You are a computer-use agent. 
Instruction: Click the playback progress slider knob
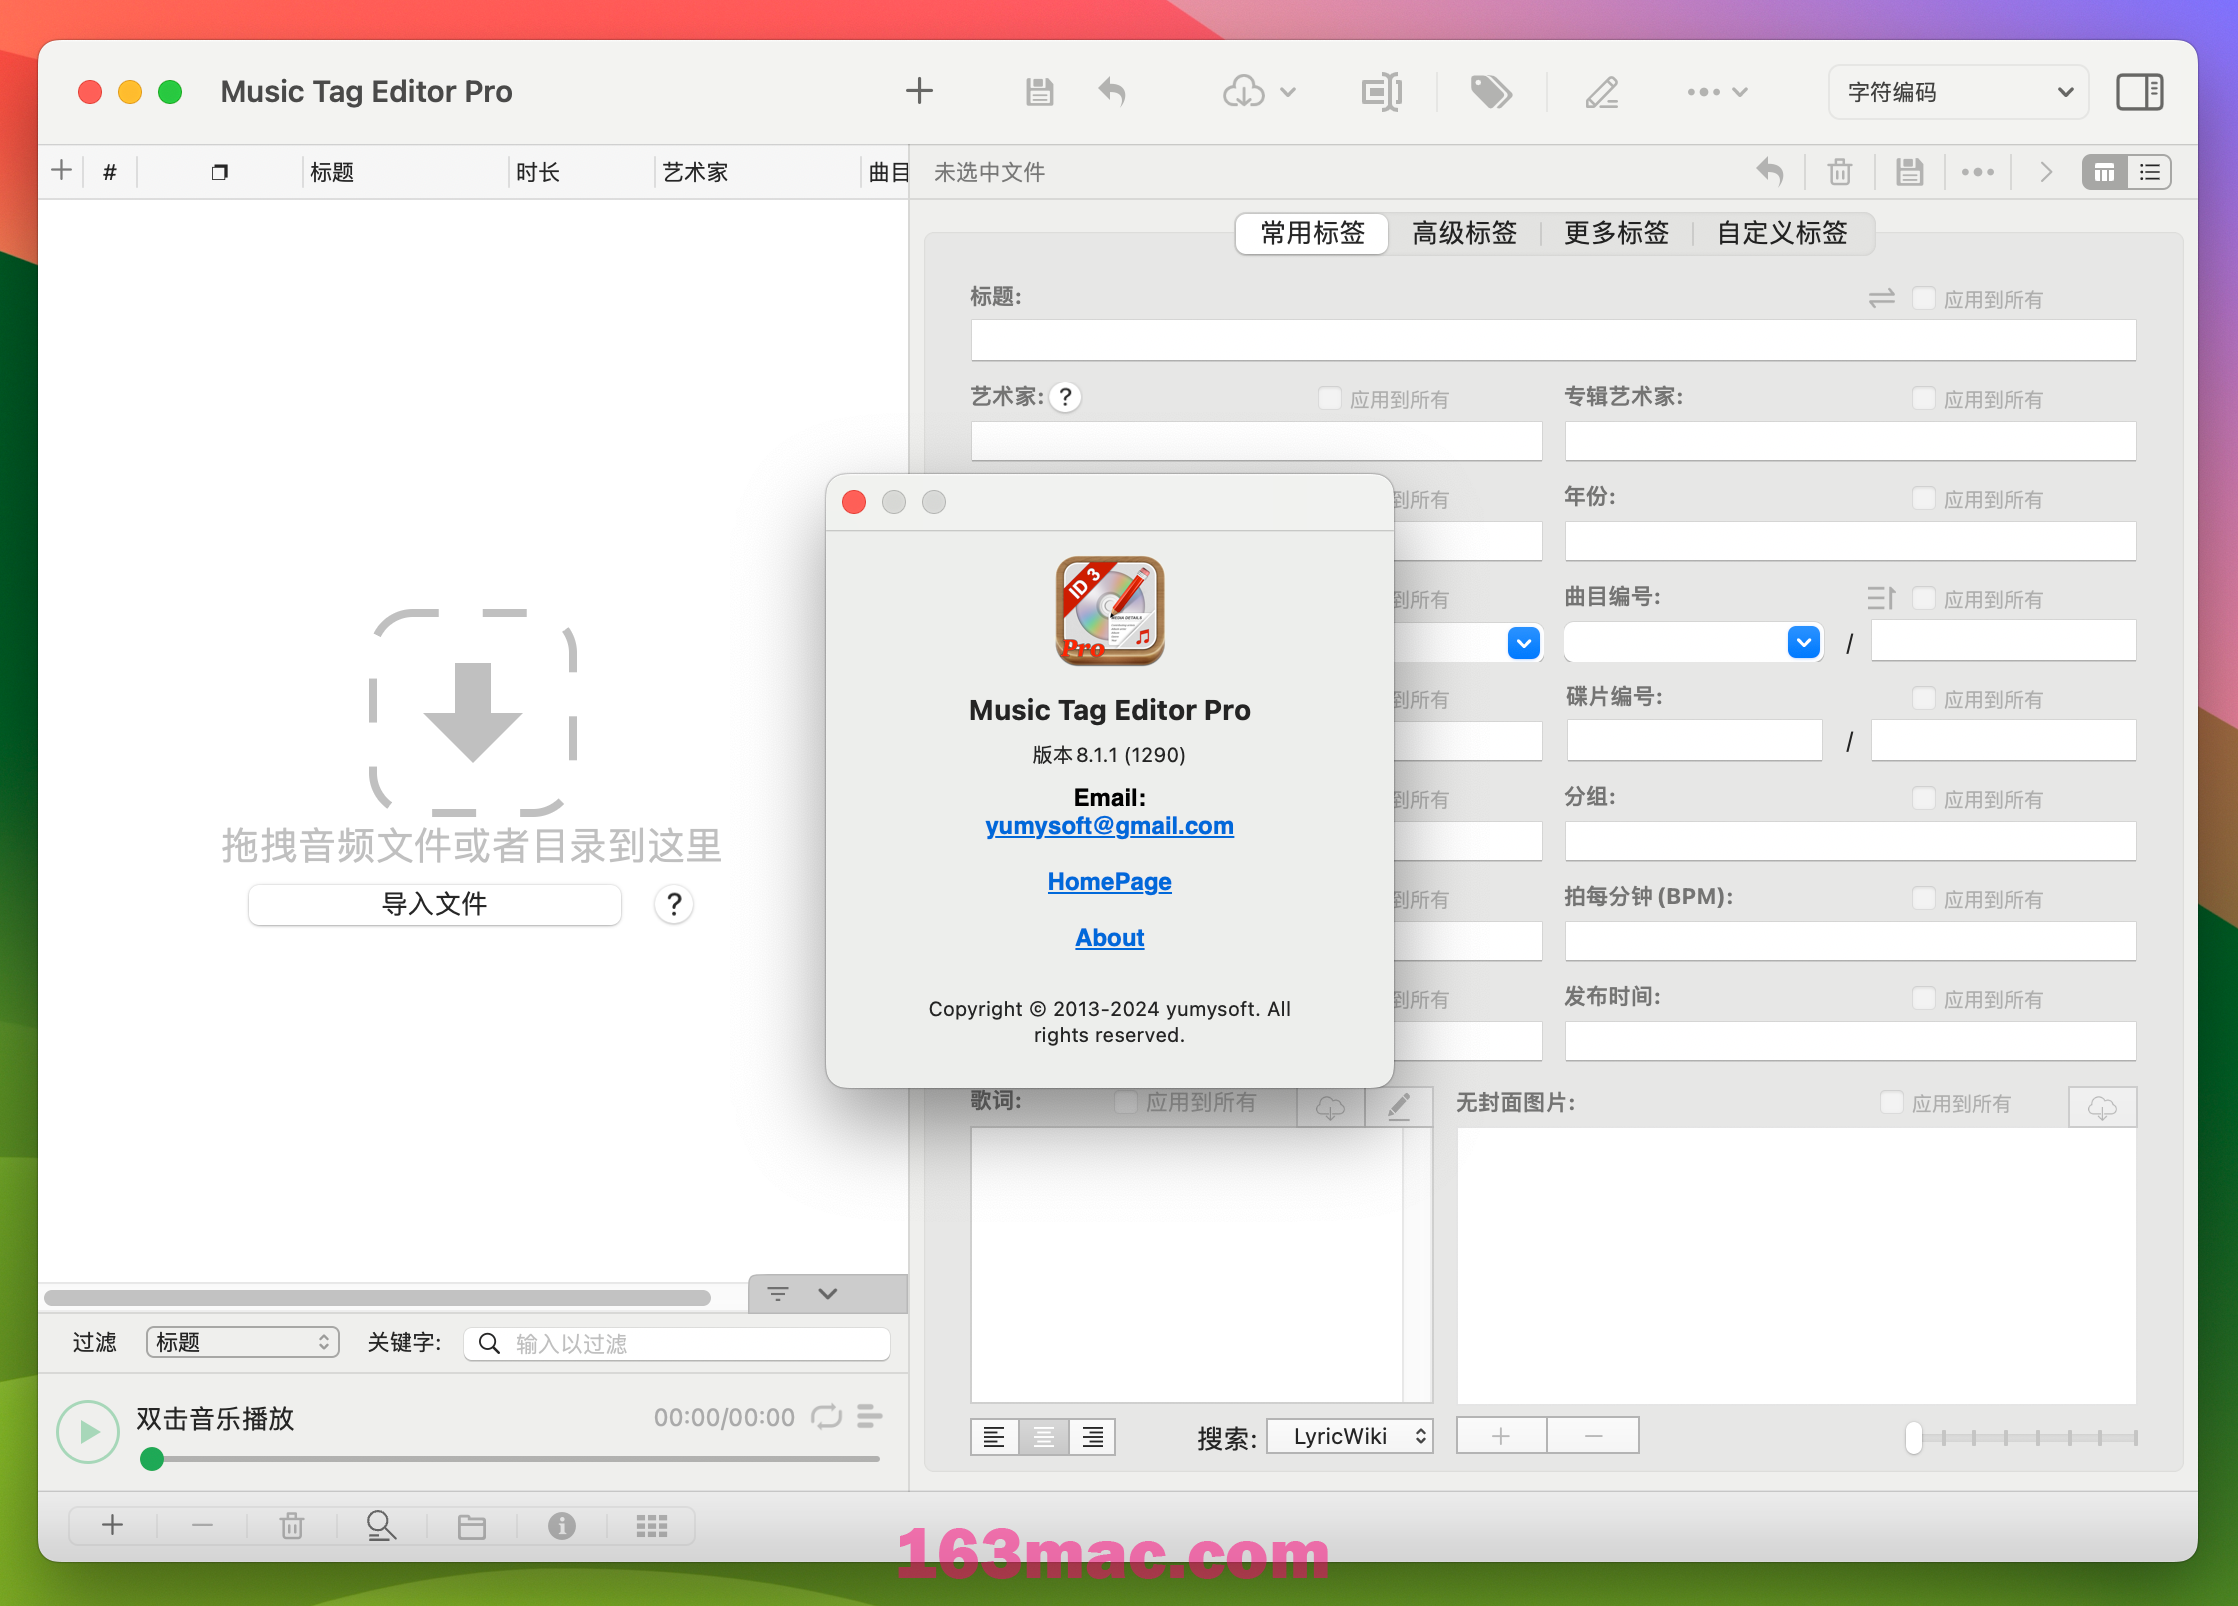(152, 1459)
